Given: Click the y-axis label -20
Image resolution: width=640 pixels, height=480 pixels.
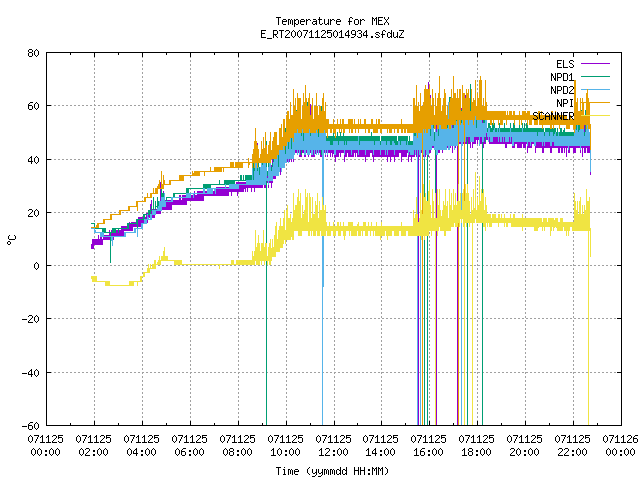Looking at the screenshot, I should click(x=31, y=319).
